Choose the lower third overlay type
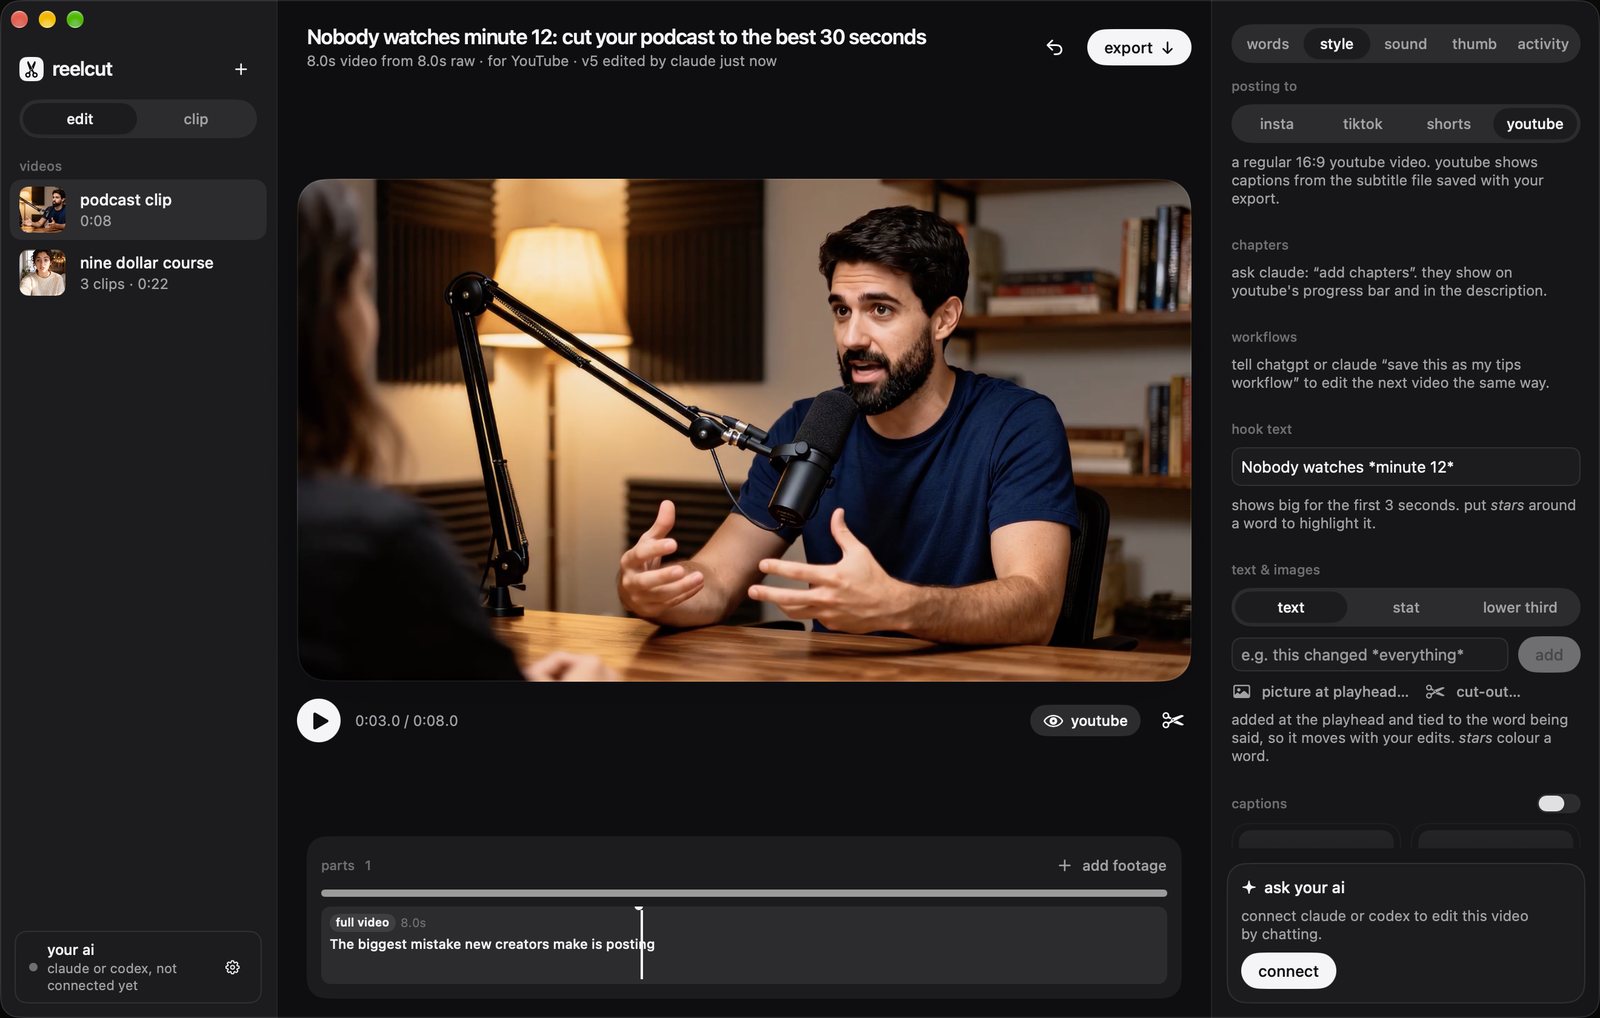The width and height of the screenshot is (1600, 1018). tap(1519, 607)
